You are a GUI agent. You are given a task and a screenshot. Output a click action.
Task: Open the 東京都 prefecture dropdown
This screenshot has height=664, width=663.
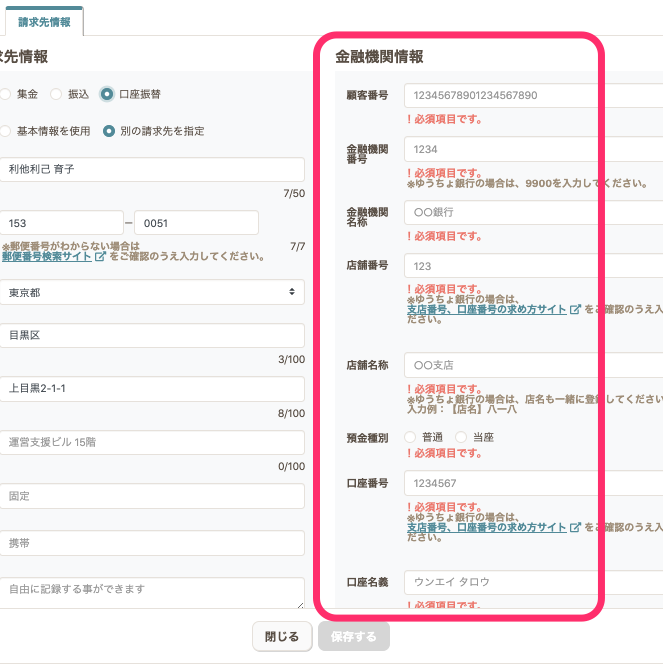152,292
